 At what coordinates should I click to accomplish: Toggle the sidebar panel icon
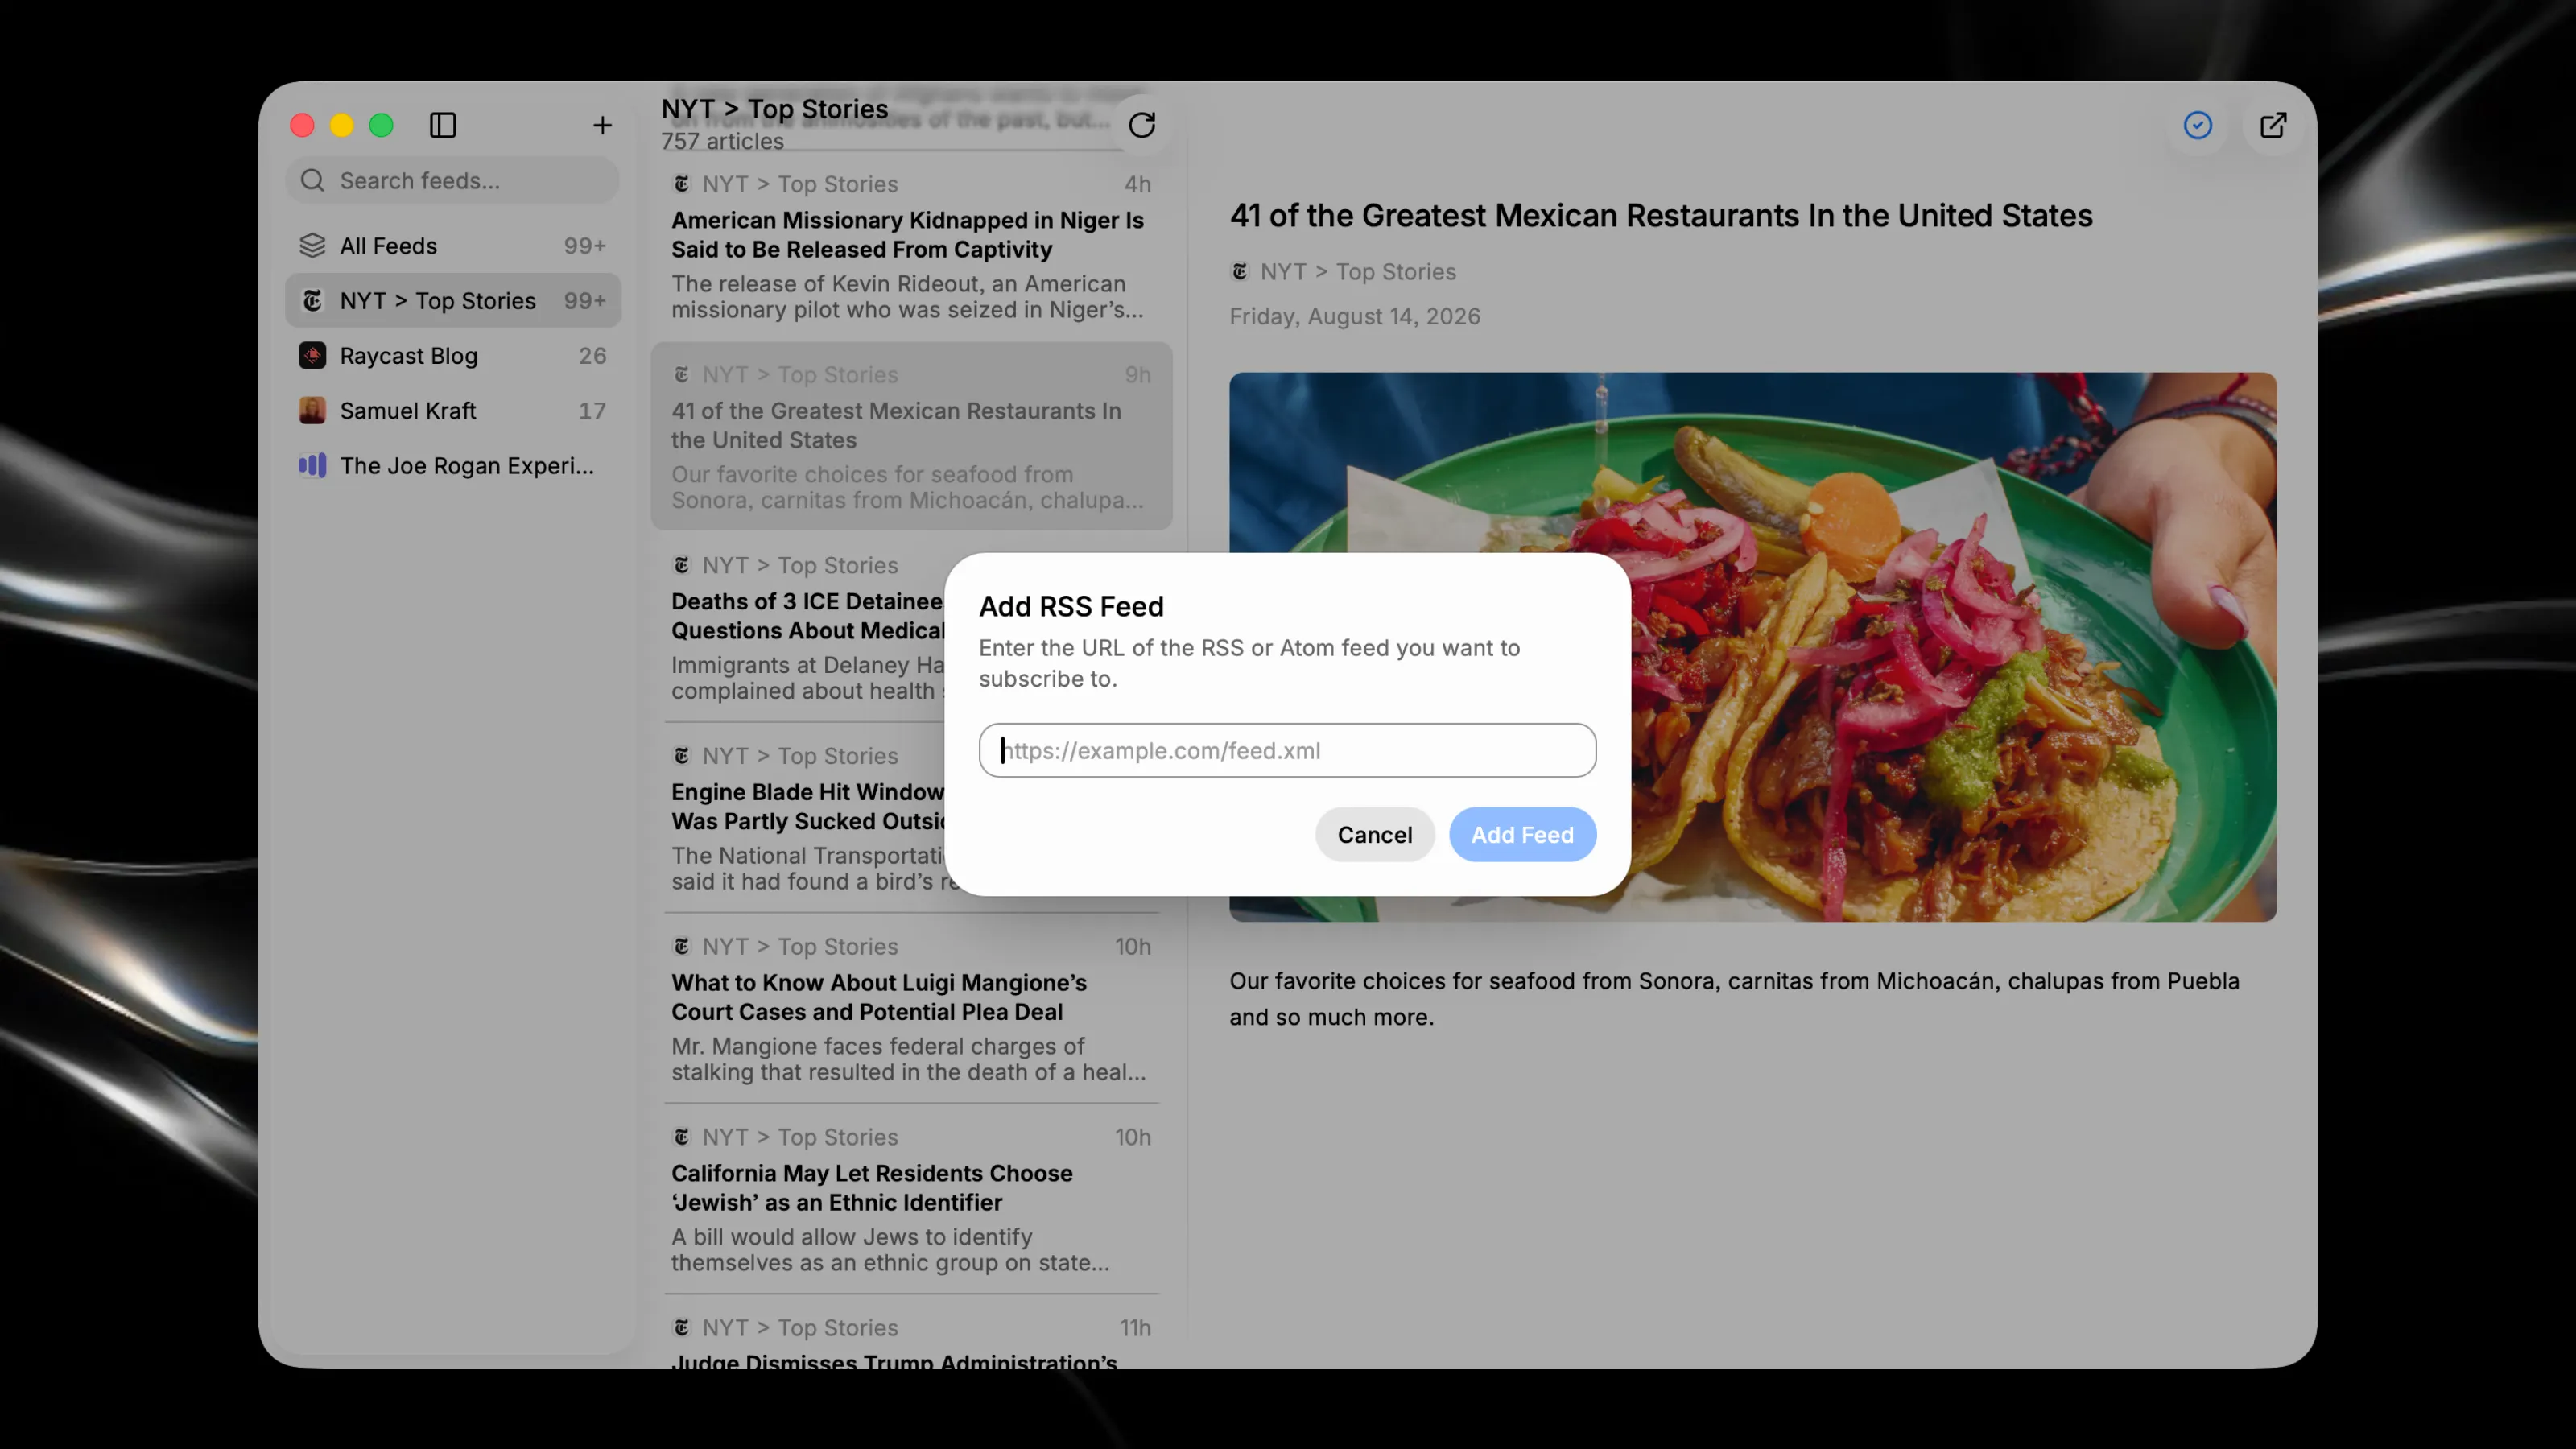[x=442, y=125]
